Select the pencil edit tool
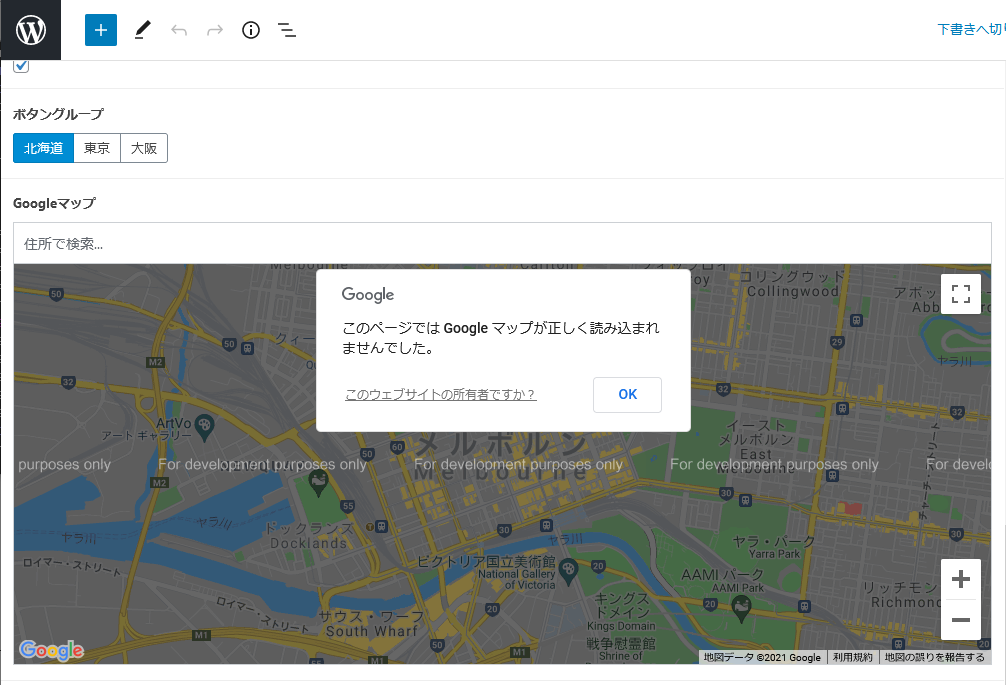Screen dimensions: 1006x685 [x=142, y=30]
